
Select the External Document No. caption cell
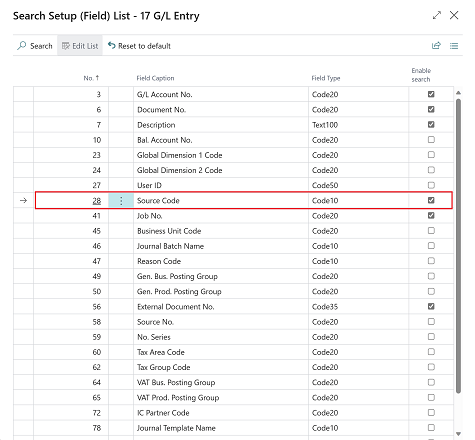point(221,307)
